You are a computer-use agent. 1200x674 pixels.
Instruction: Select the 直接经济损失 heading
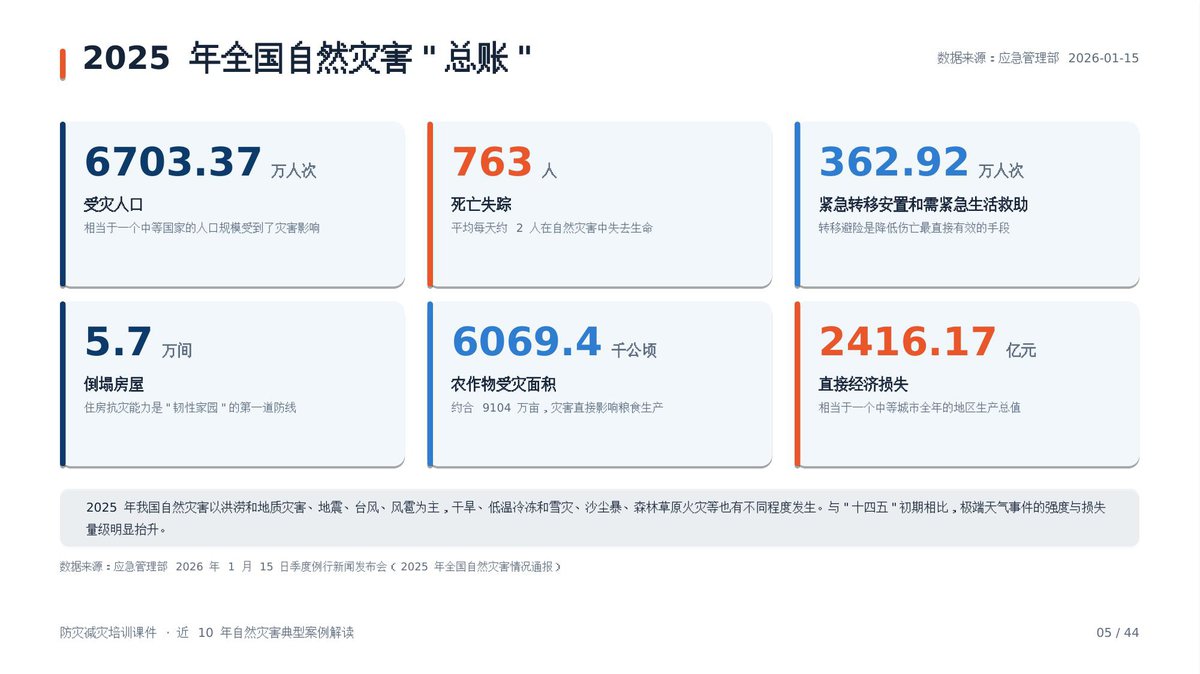pos(864,385)
